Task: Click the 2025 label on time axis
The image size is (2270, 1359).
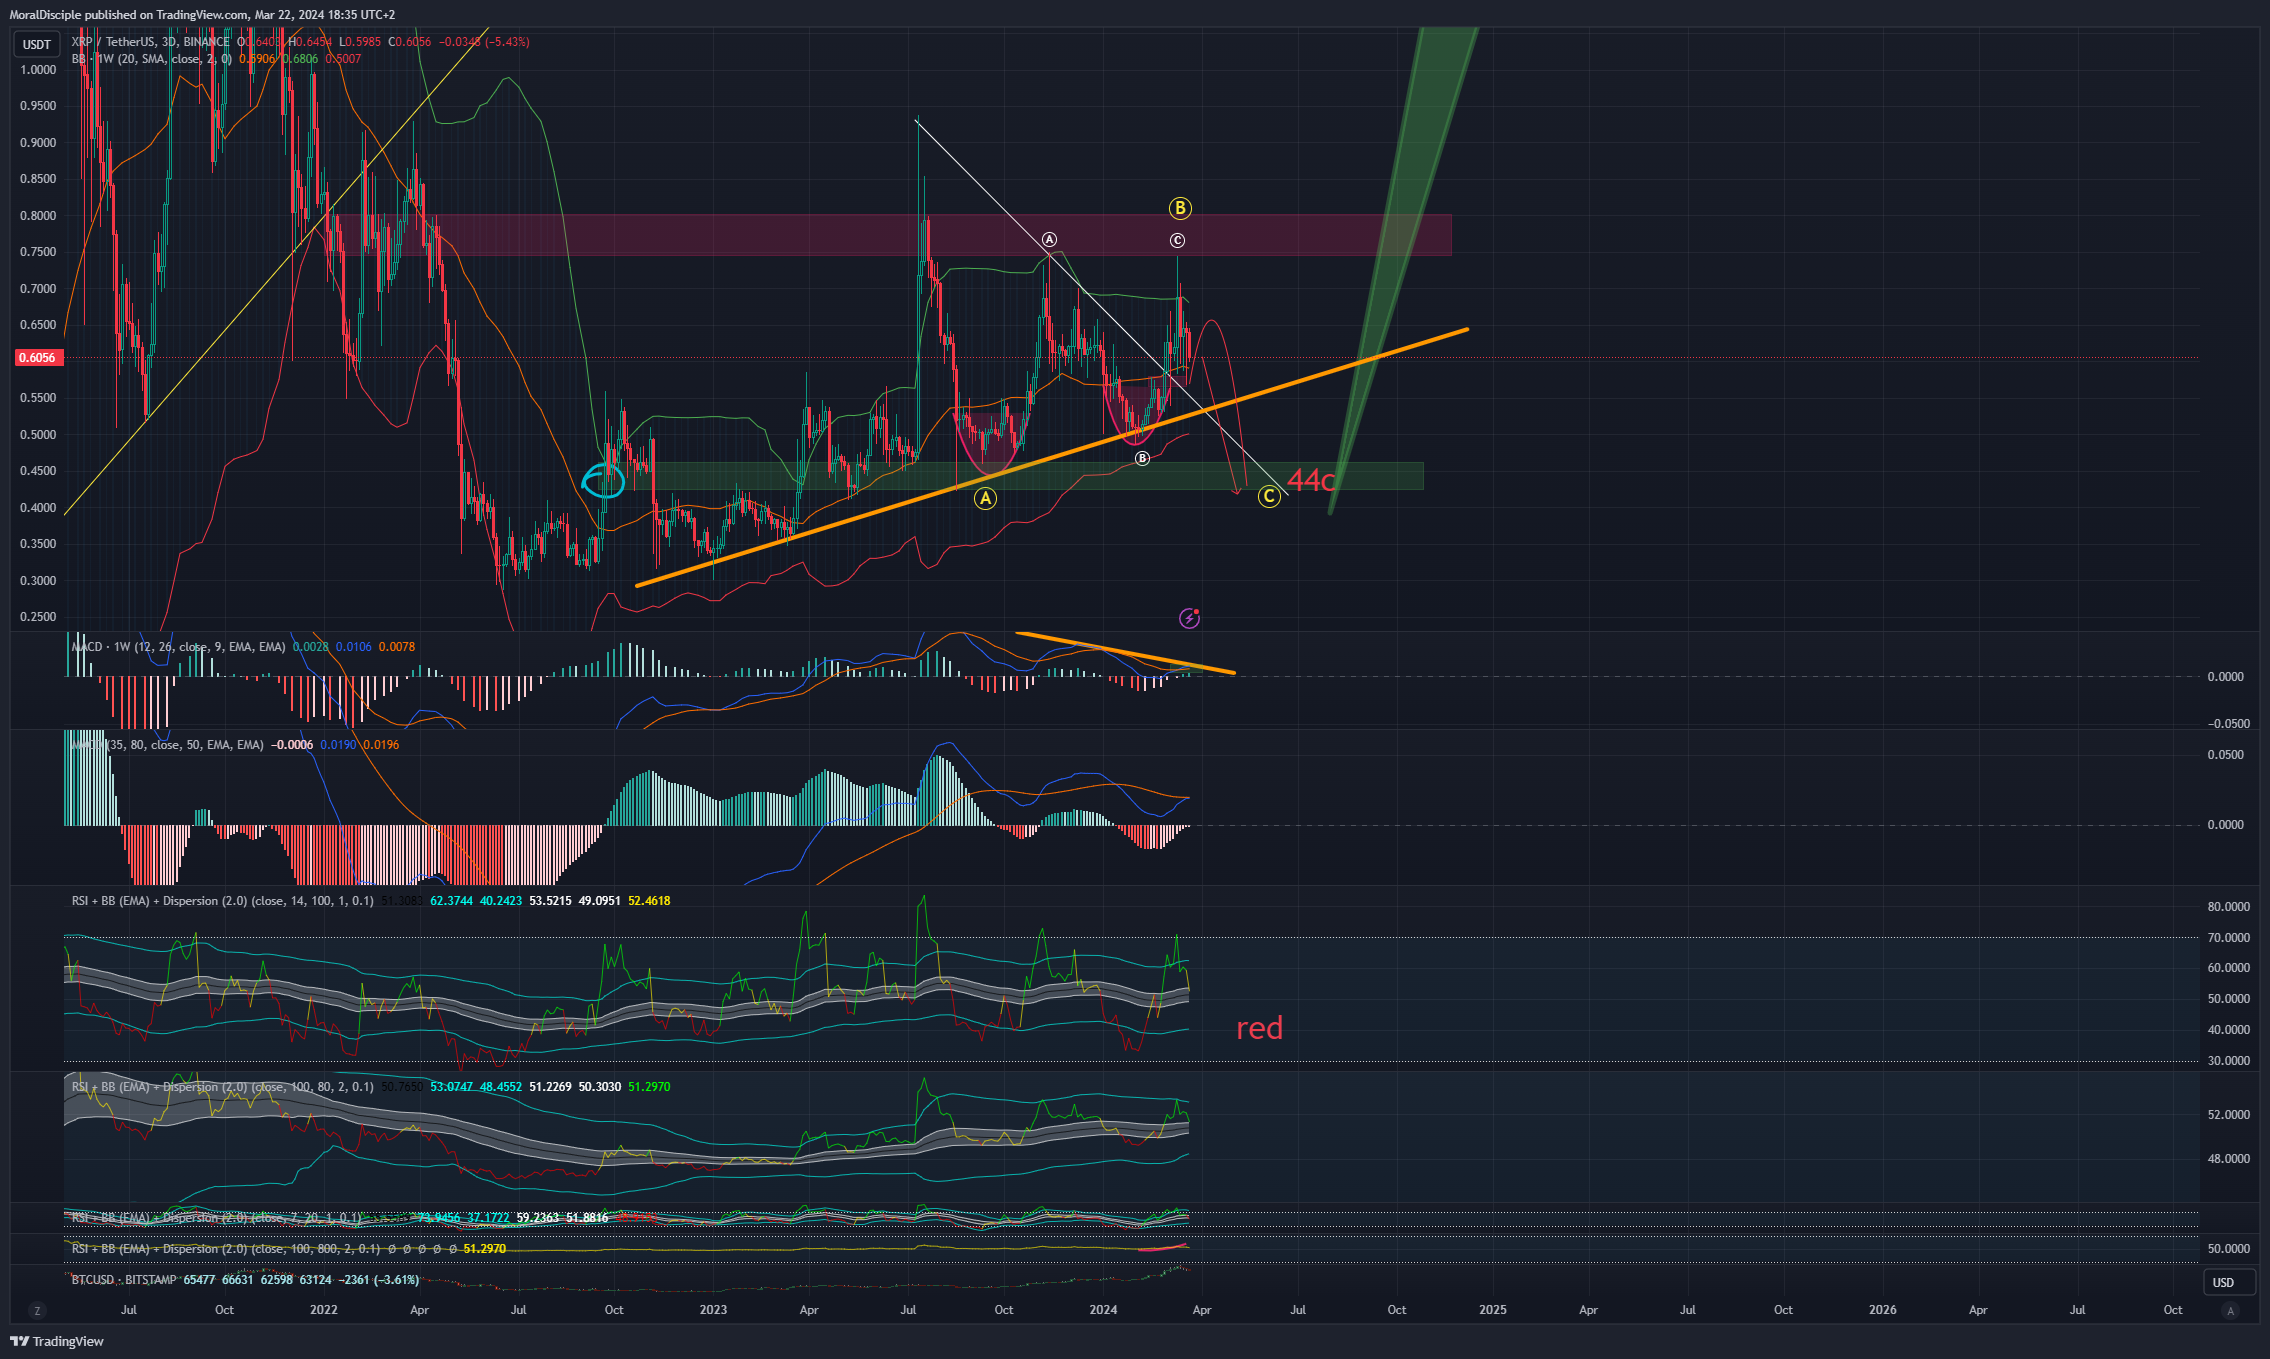Action: 1492,1310
